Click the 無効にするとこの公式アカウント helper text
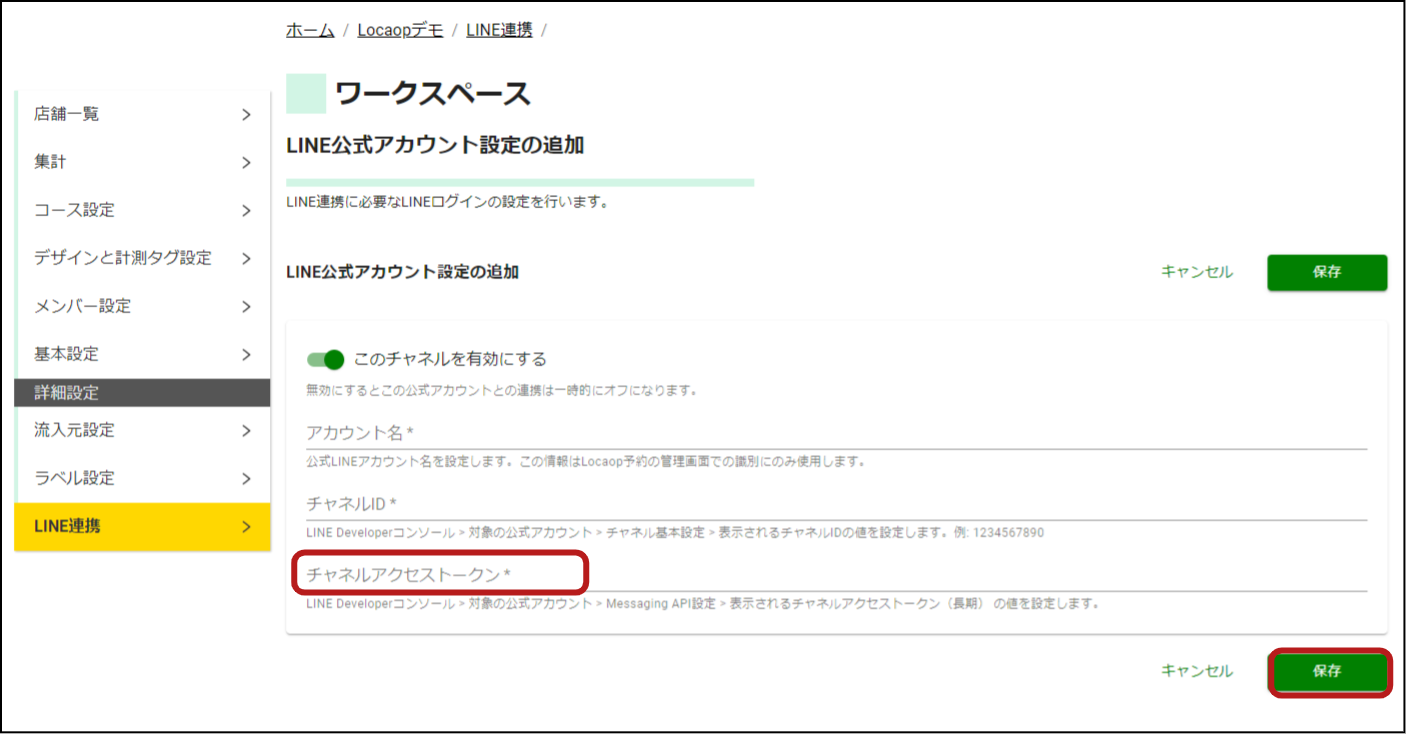1406x734 pixels. tap(501, 390)
